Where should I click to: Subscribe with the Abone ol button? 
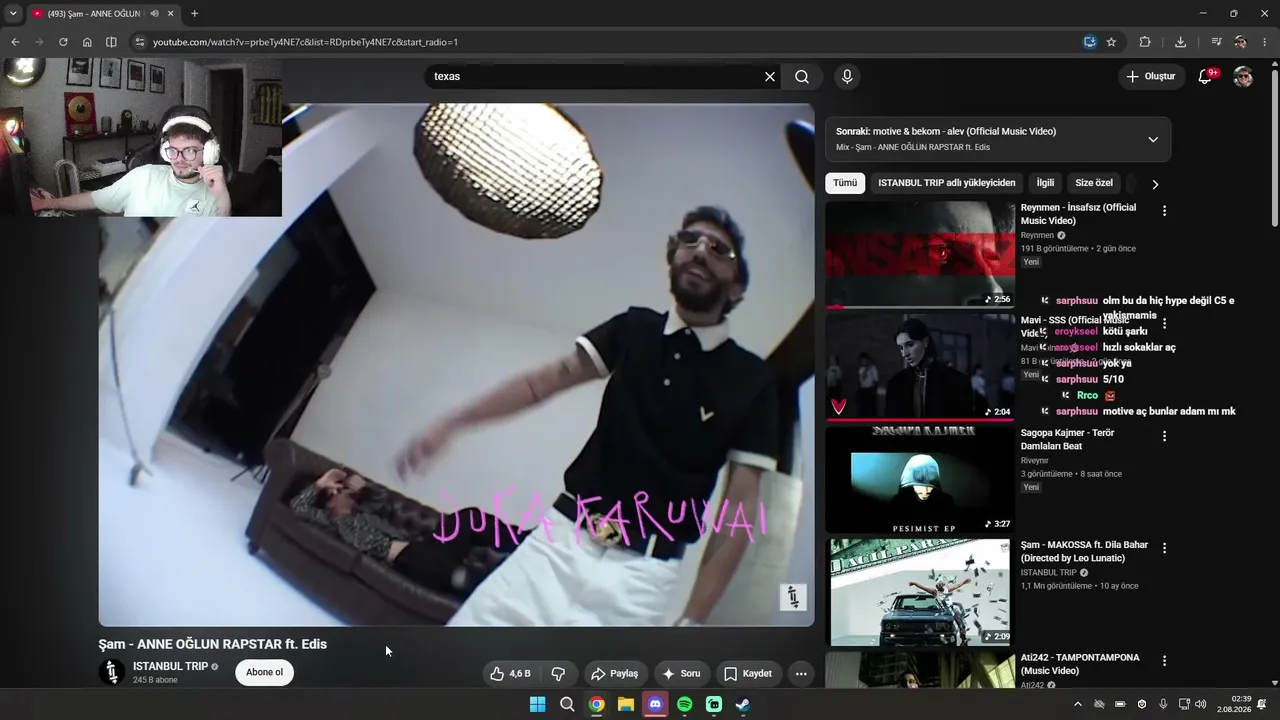click(265, 672)
